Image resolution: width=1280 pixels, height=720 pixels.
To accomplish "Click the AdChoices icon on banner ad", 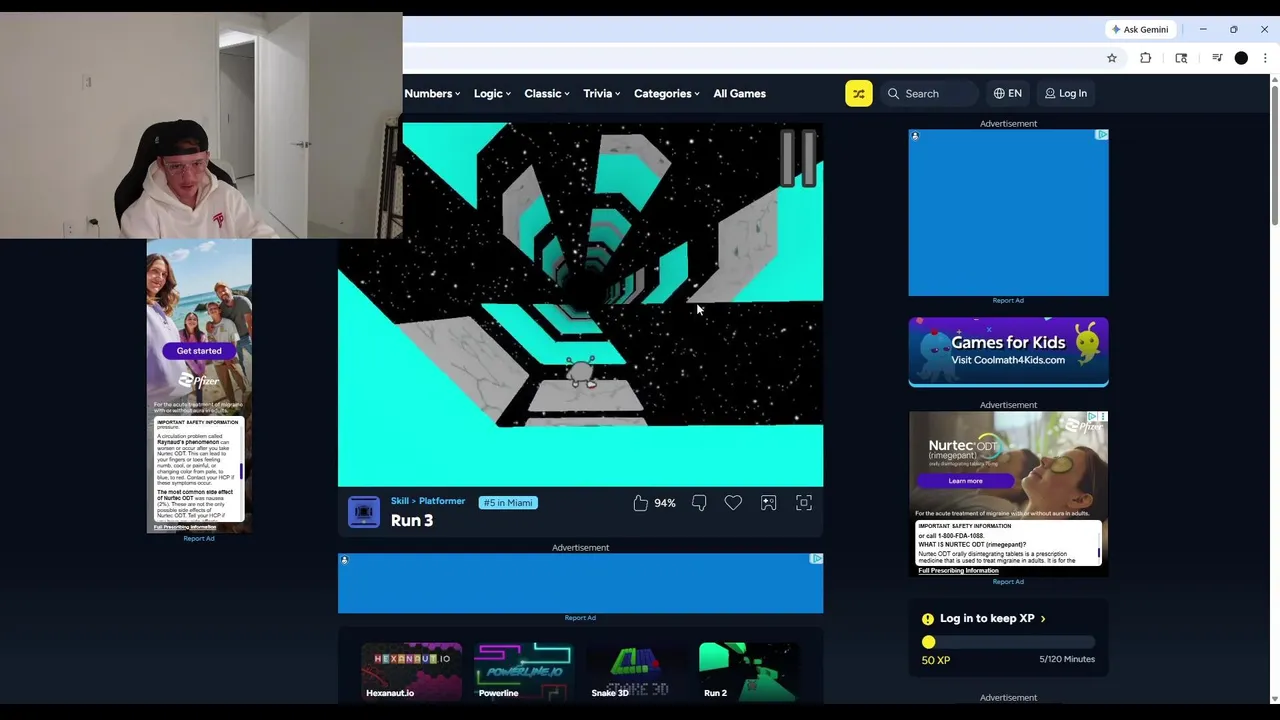I will coord(817,559).
